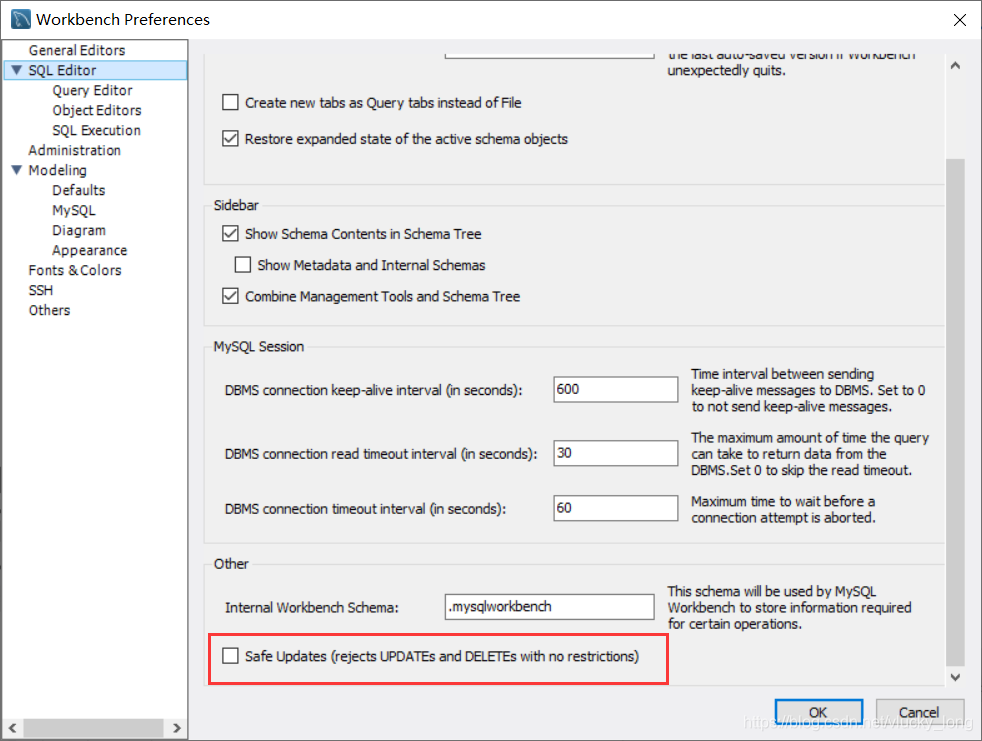
Task: Open Modeling Defaults page
Action: click(x=79, y=190)
